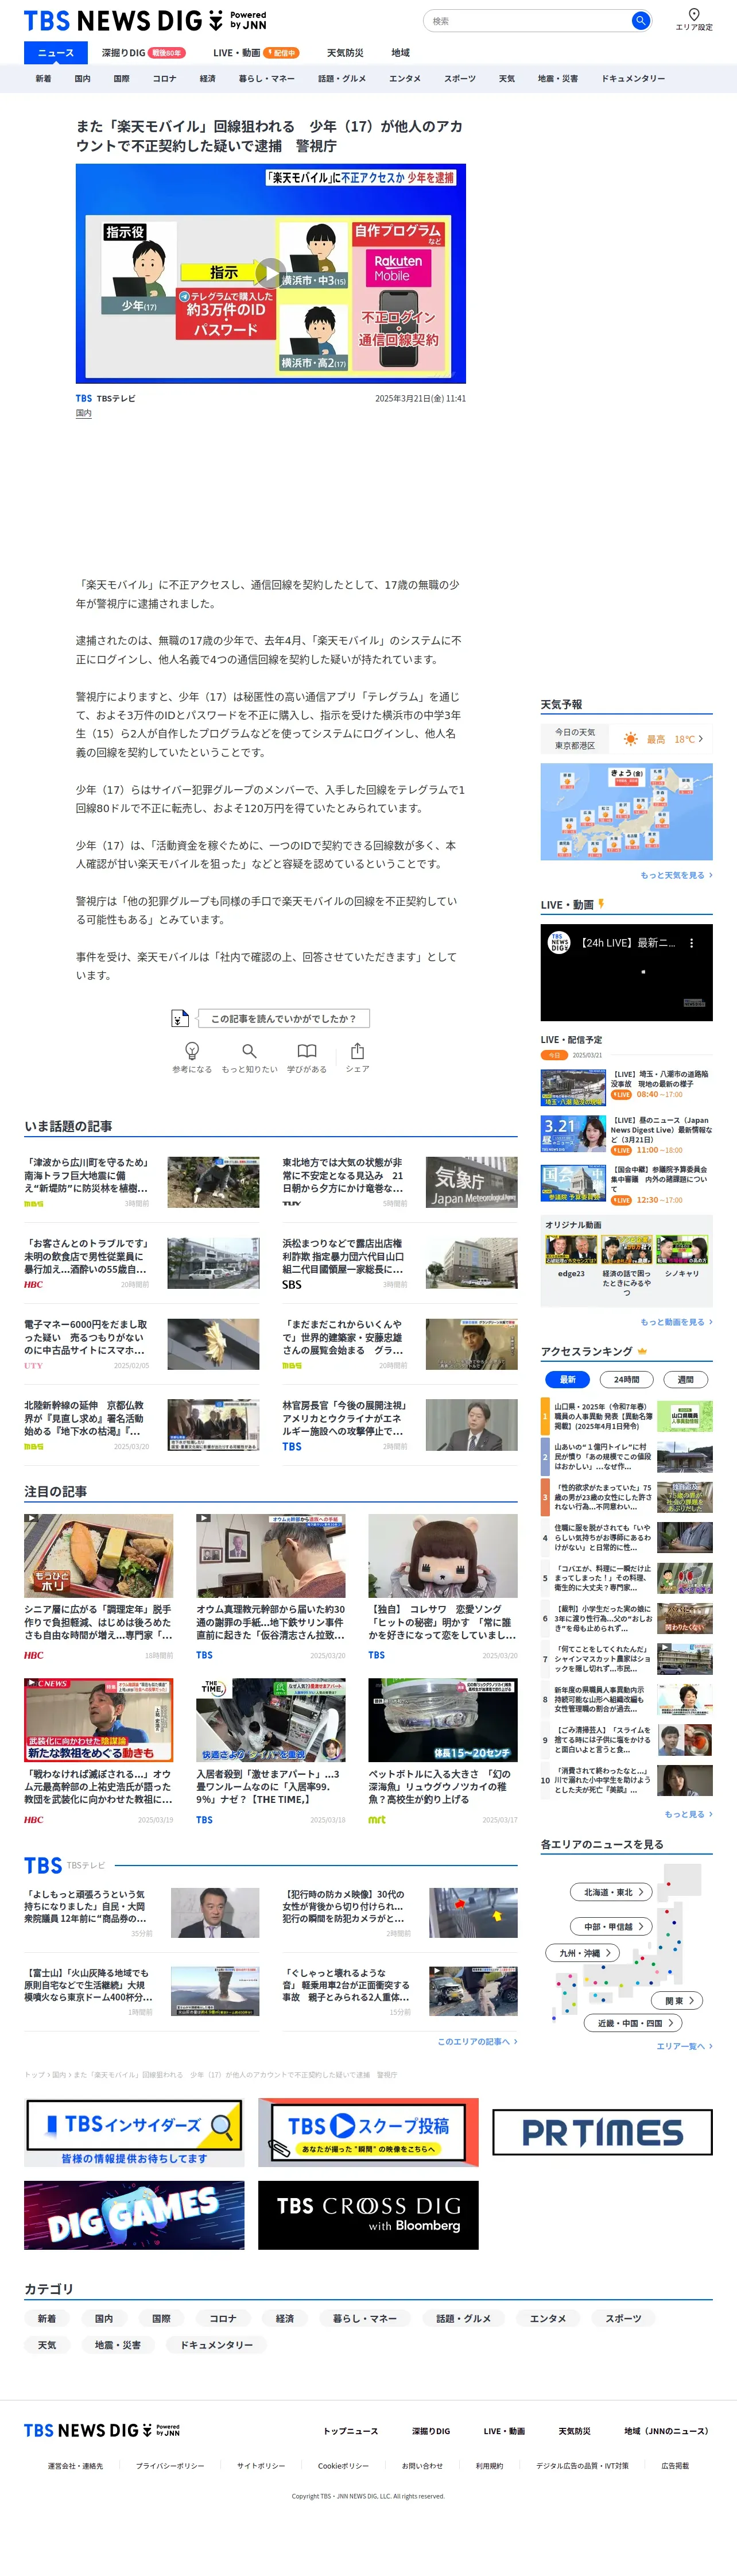737x2576 pixels.
Task: Click the 国内 tag under the article date
Action: 84,413
